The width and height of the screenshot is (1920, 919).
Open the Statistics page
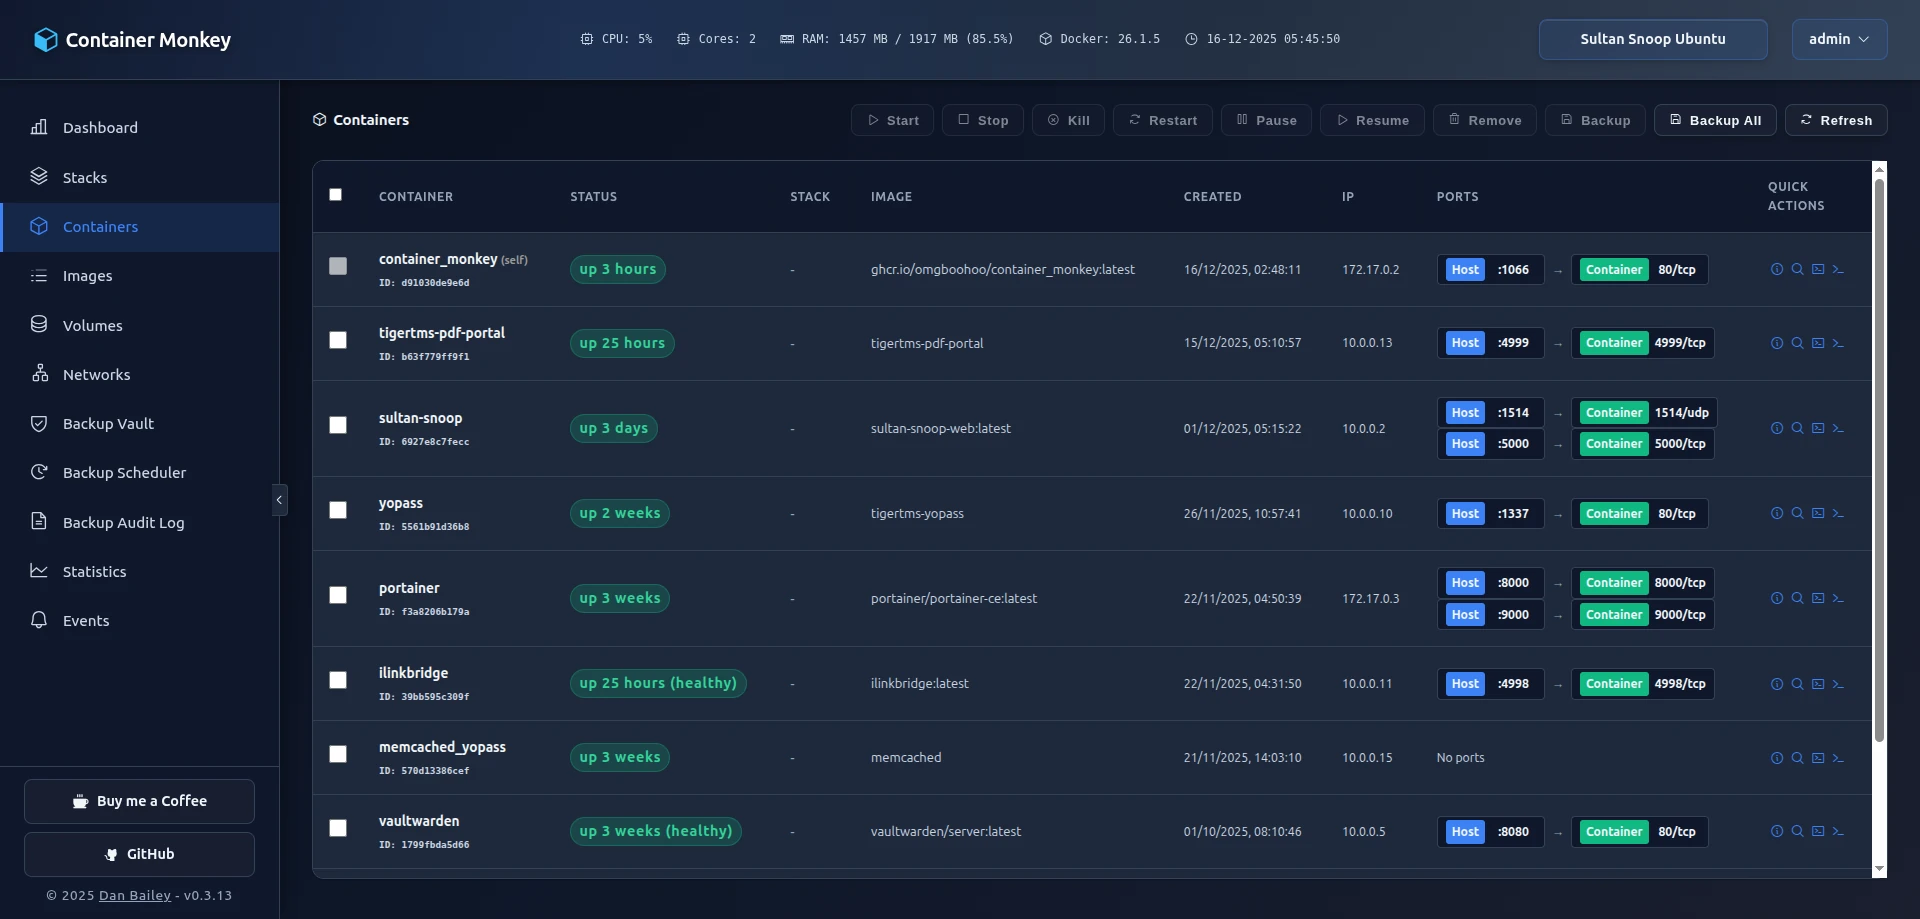[95, 571]
